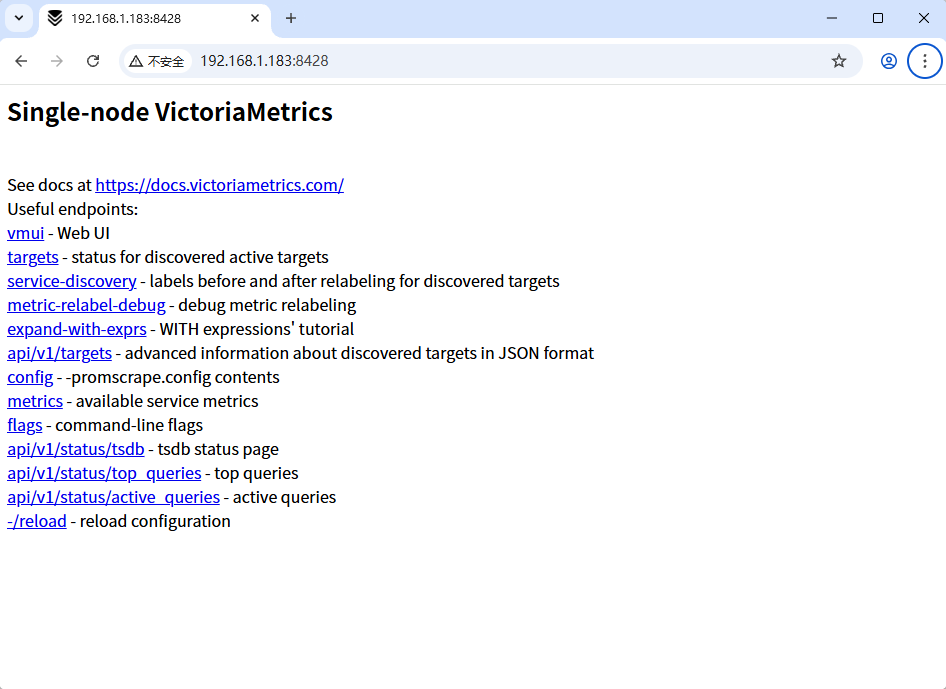Click the address bar URL field
946x689 pixels.
(507, 61)
